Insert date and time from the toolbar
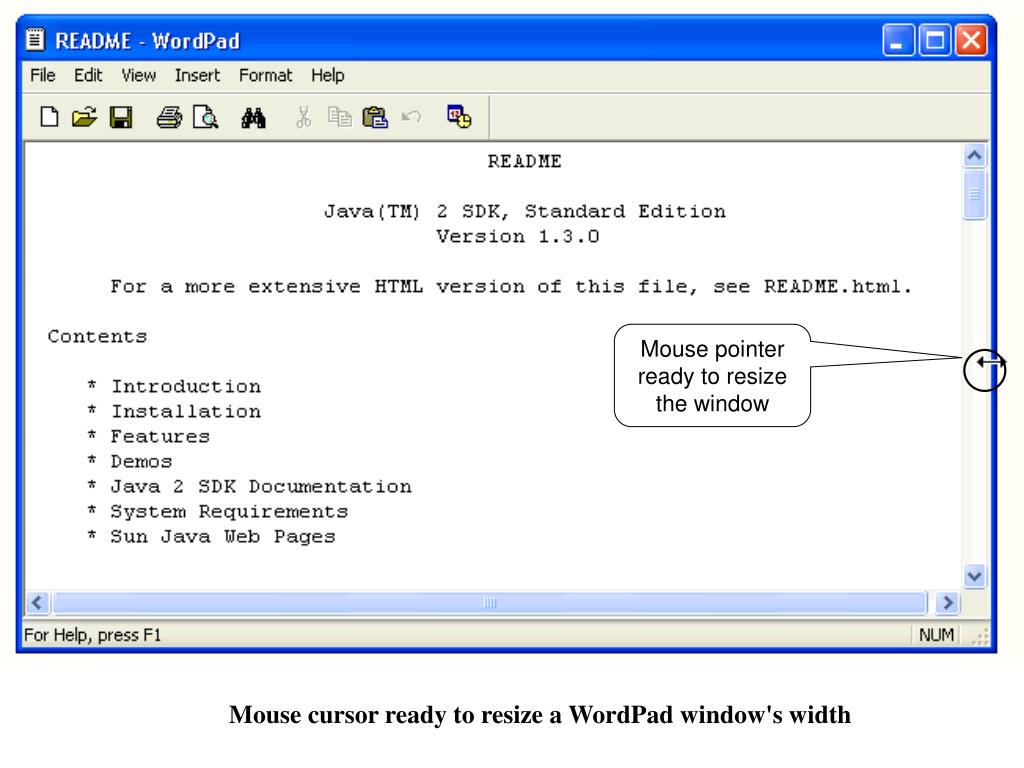1024x768 pixels. [459, 117]
